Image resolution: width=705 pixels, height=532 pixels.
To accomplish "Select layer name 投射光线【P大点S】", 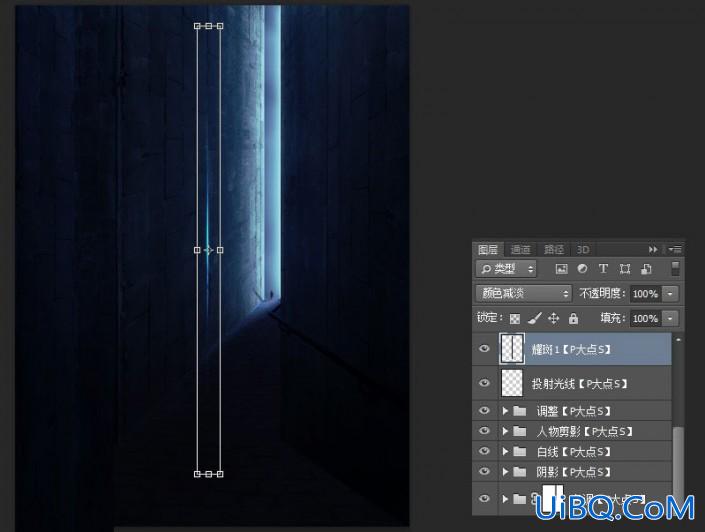I will (x=579, y=384).
